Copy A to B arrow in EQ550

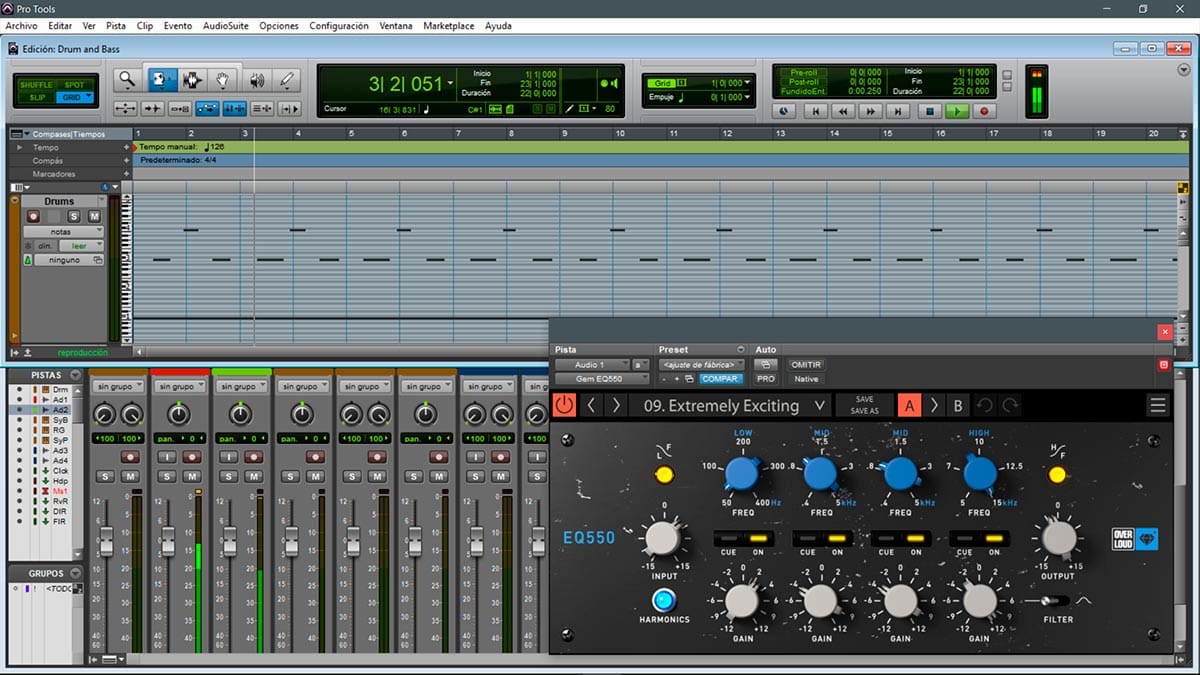pos(934,405)
